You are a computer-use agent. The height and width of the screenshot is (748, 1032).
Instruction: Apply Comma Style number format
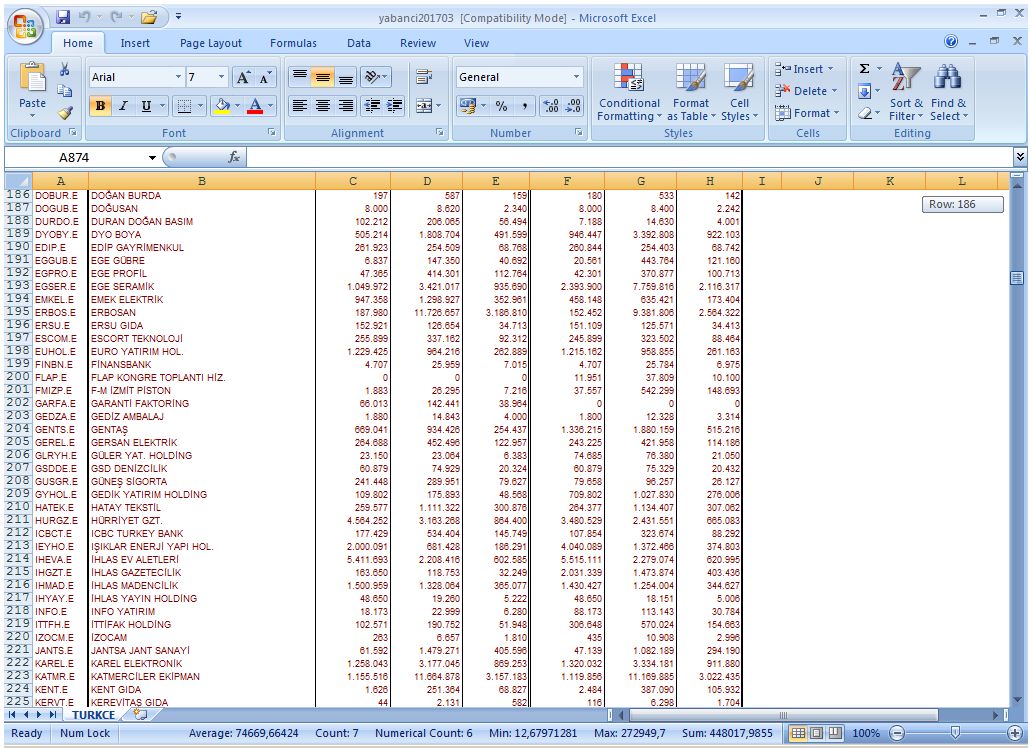(524, 106)
